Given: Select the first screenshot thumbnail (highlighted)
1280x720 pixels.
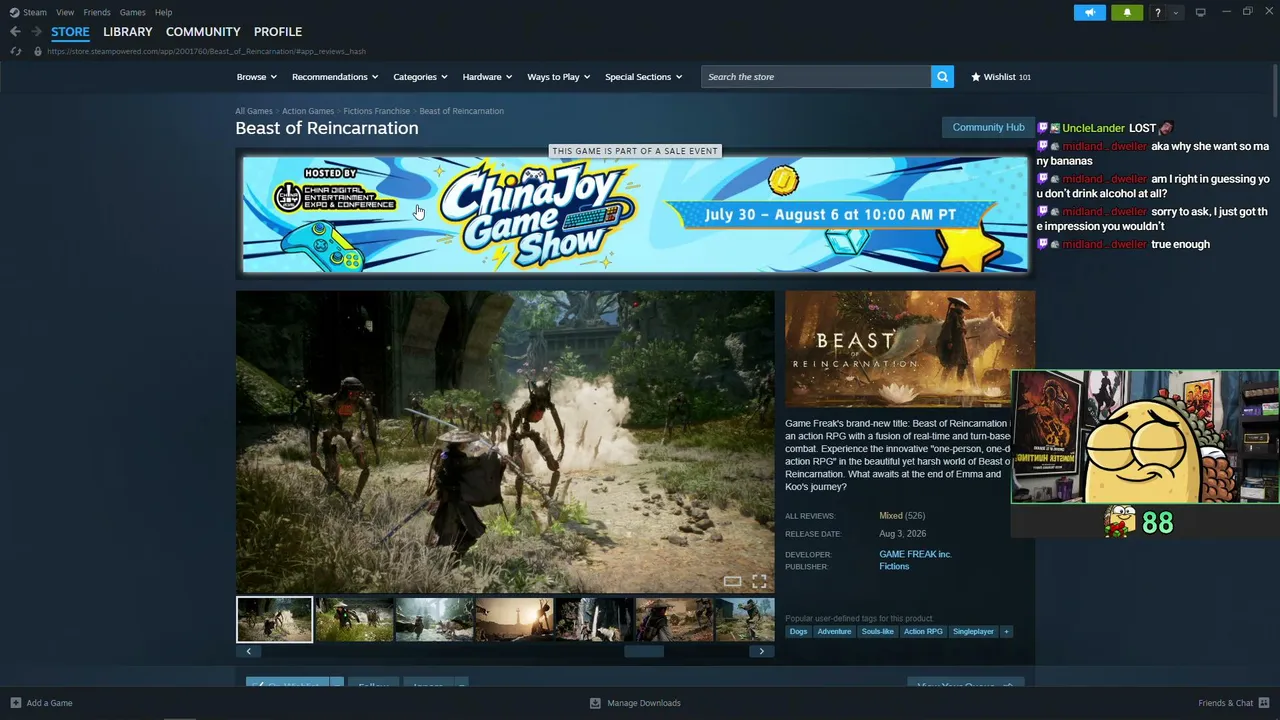Looking at the screenshot, I should 274,619.
